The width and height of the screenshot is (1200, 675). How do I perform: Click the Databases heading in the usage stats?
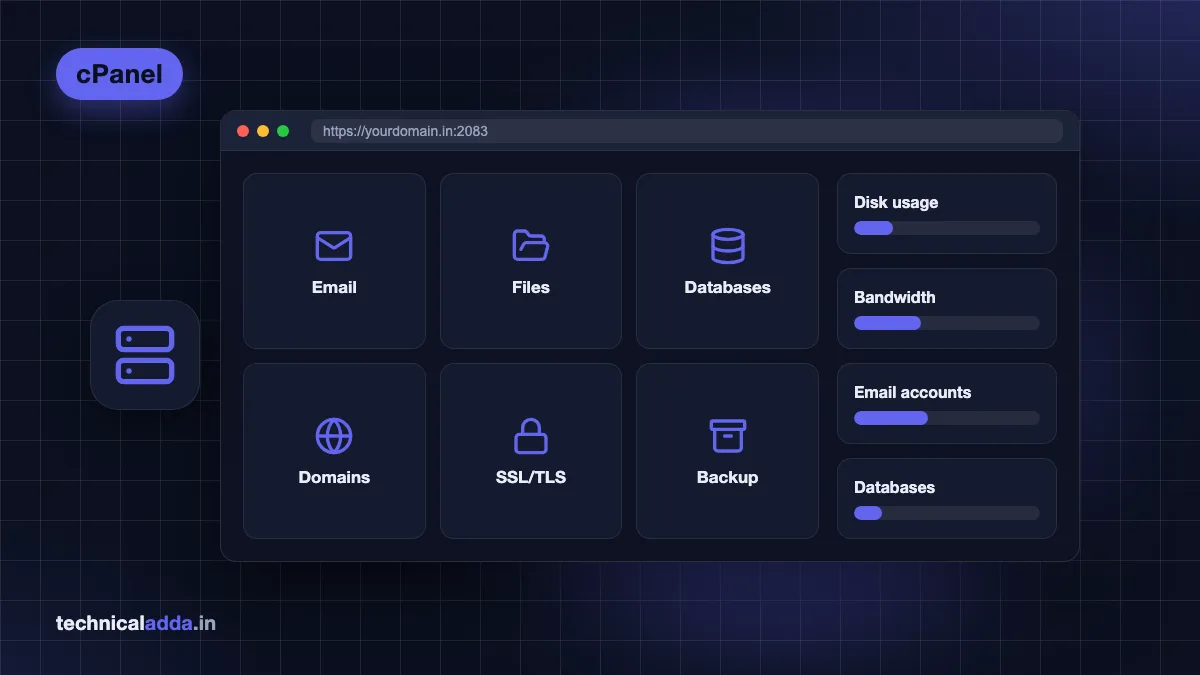point(894,487)
